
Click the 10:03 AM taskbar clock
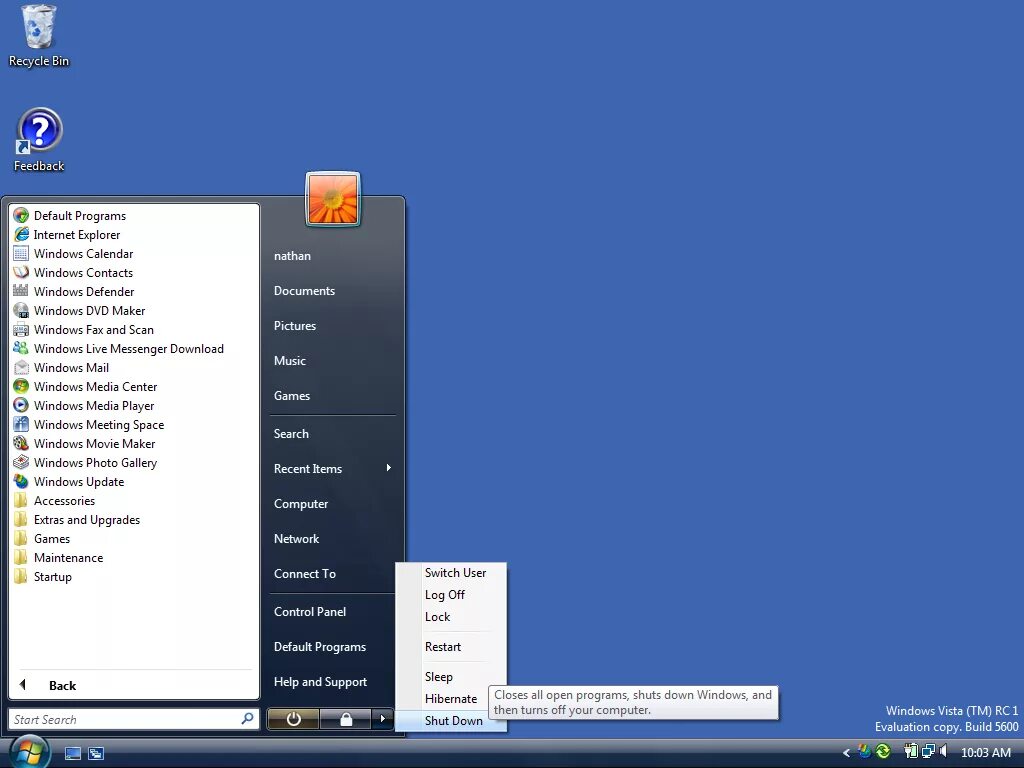click(985, 752)
